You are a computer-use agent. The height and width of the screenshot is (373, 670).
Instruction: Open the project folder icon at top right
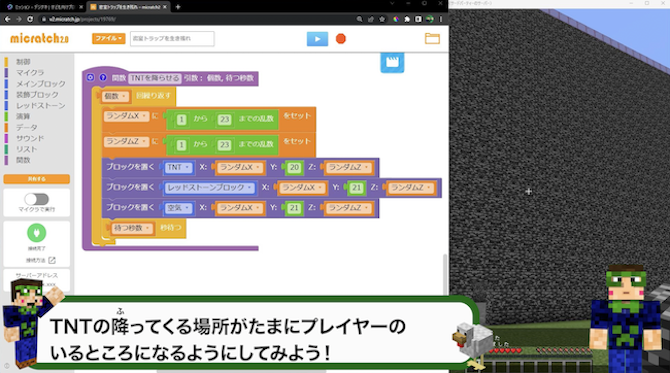tap(432, 38)
